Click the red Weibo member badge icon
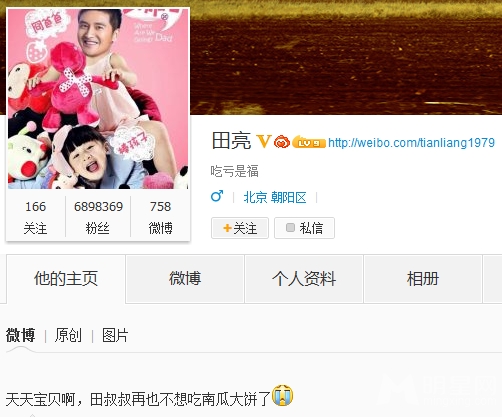This screenshot has width=502, height=417. (x=282, y=142)
